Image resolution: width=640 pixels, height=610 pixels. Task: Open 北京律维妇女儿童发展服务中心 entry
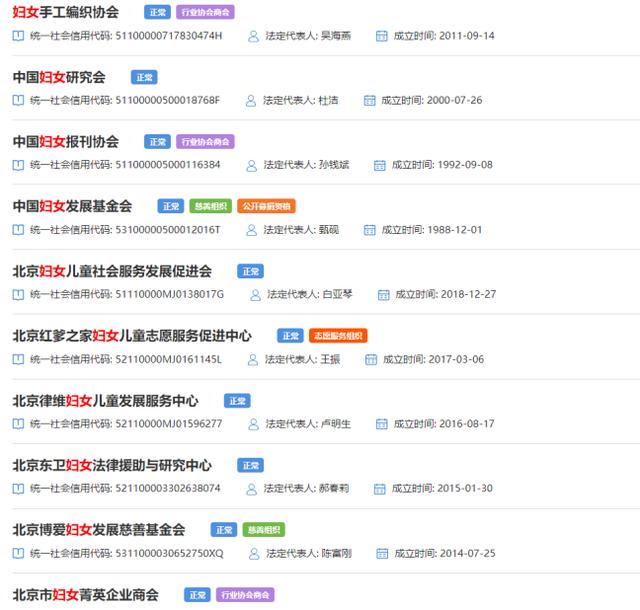tap(106, 401)
